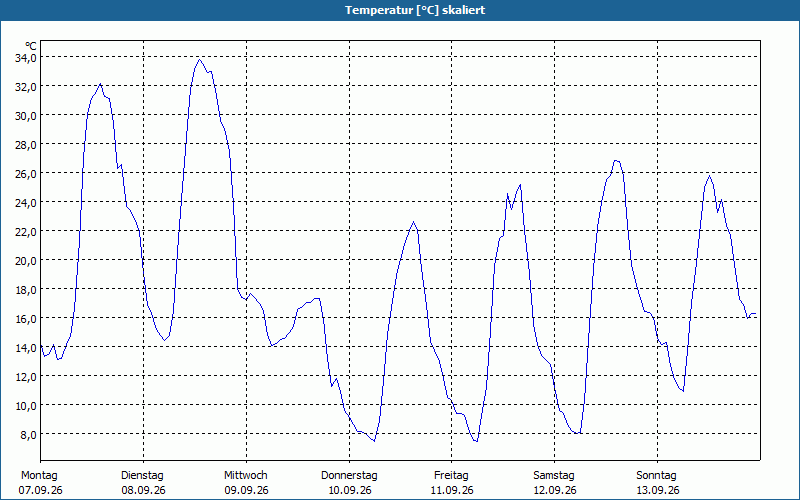Screen dimensions: 800x500
Task: Click the 32,0 y-axis label
Action: click(x=26, y=87)
